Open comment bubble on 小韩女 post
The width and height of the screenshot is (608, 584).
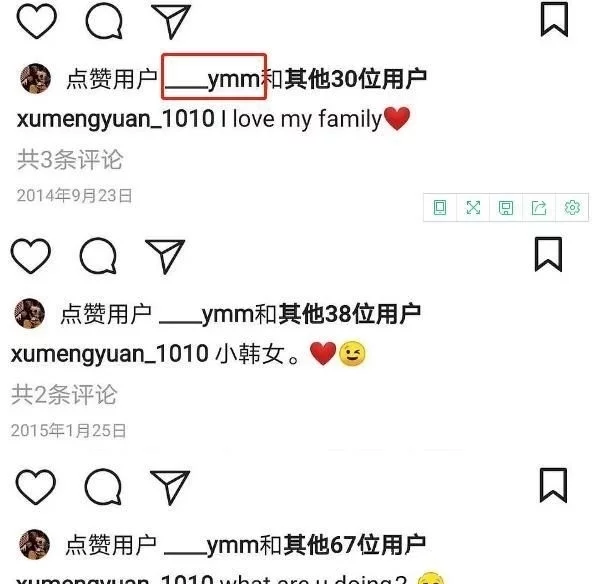click(x=98, y=256)
